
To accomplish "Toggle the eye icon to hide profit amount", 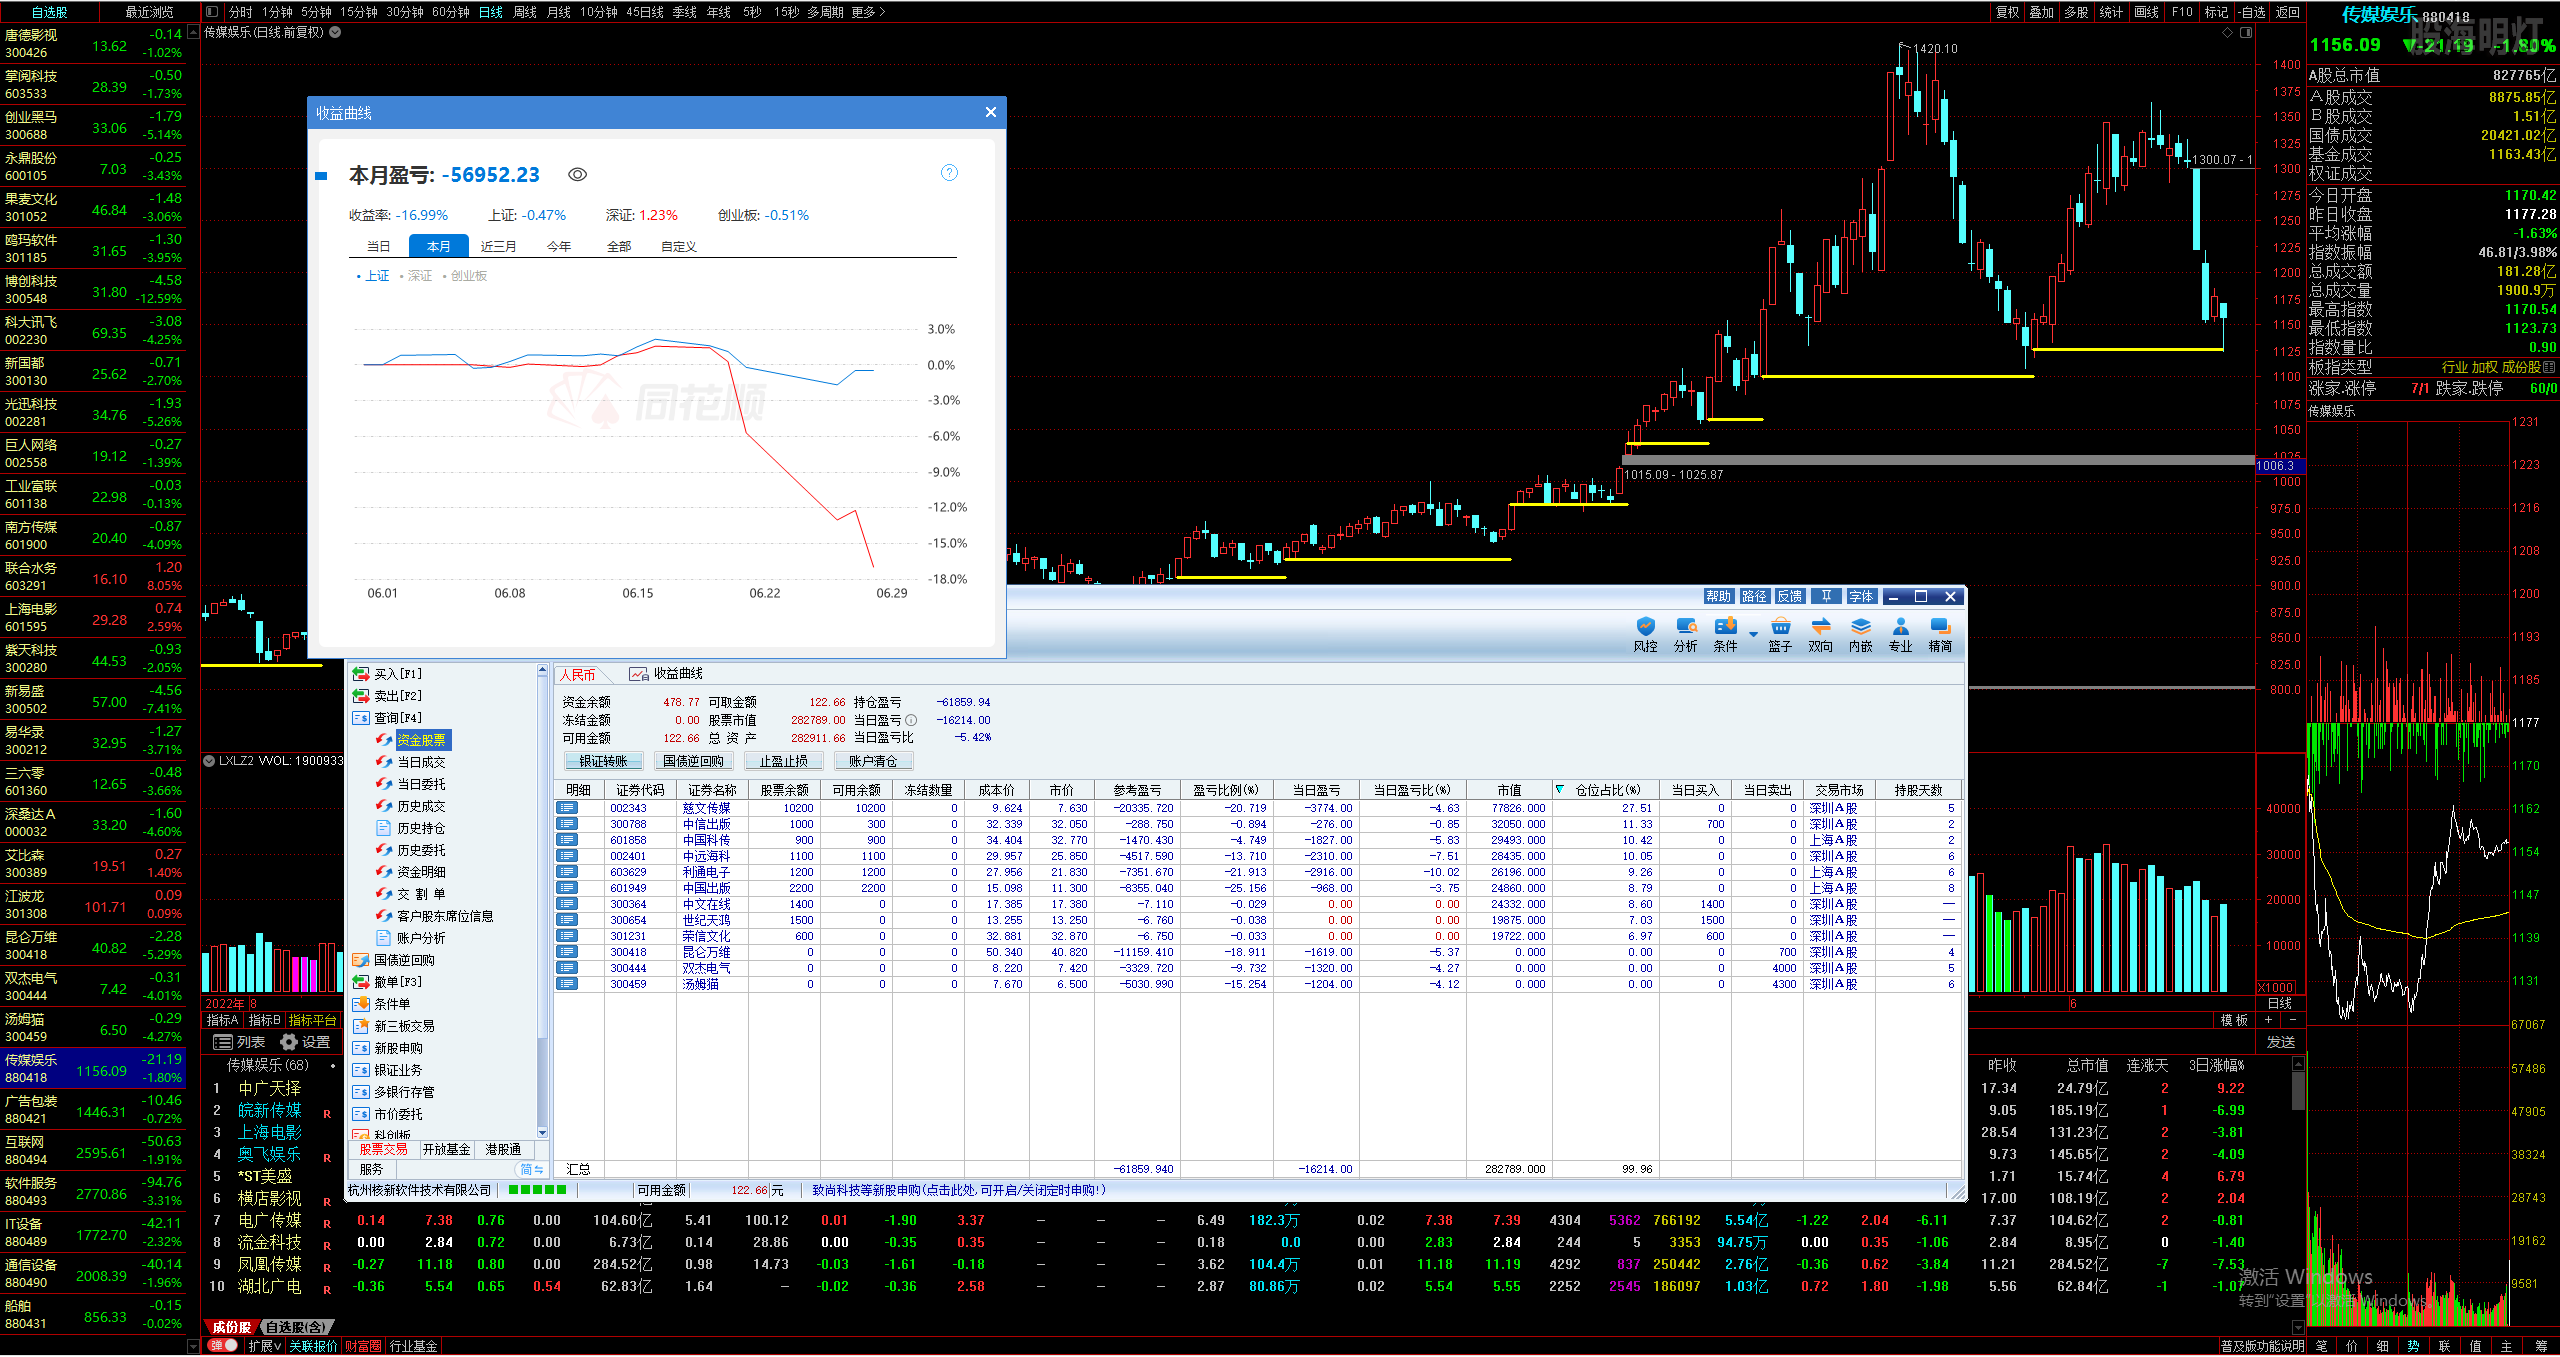I will tap(577, 174).
